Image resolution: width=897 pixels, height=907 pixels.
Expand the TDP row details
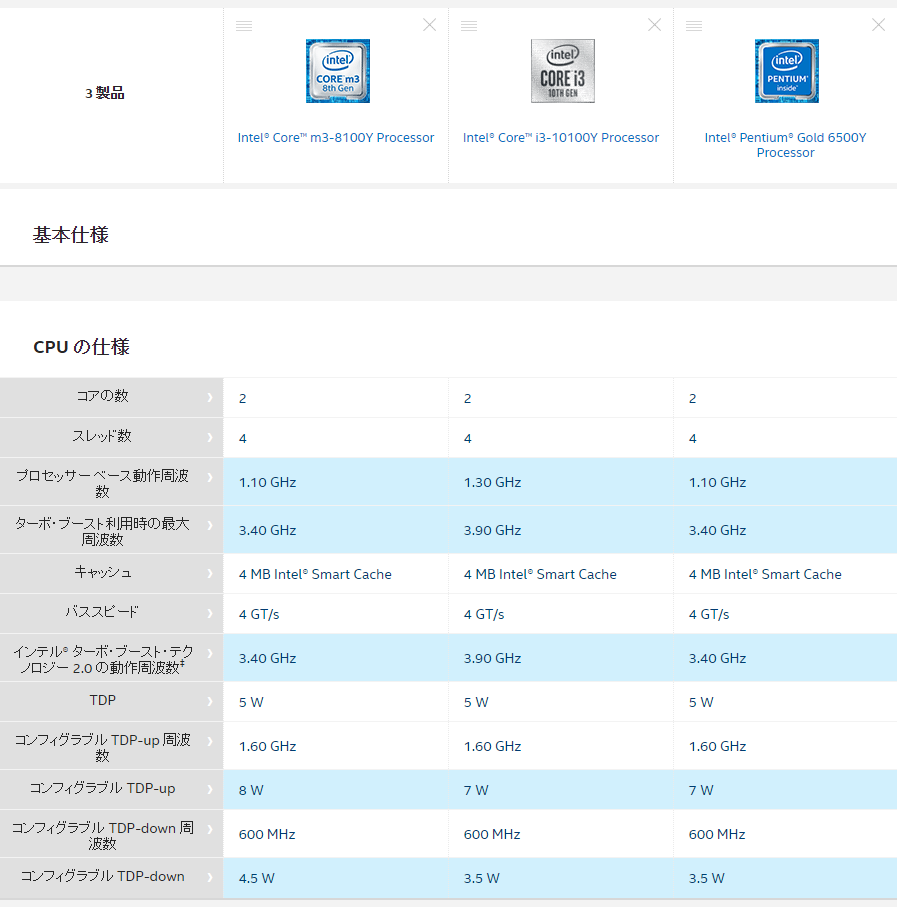click(x=210, y=702)
